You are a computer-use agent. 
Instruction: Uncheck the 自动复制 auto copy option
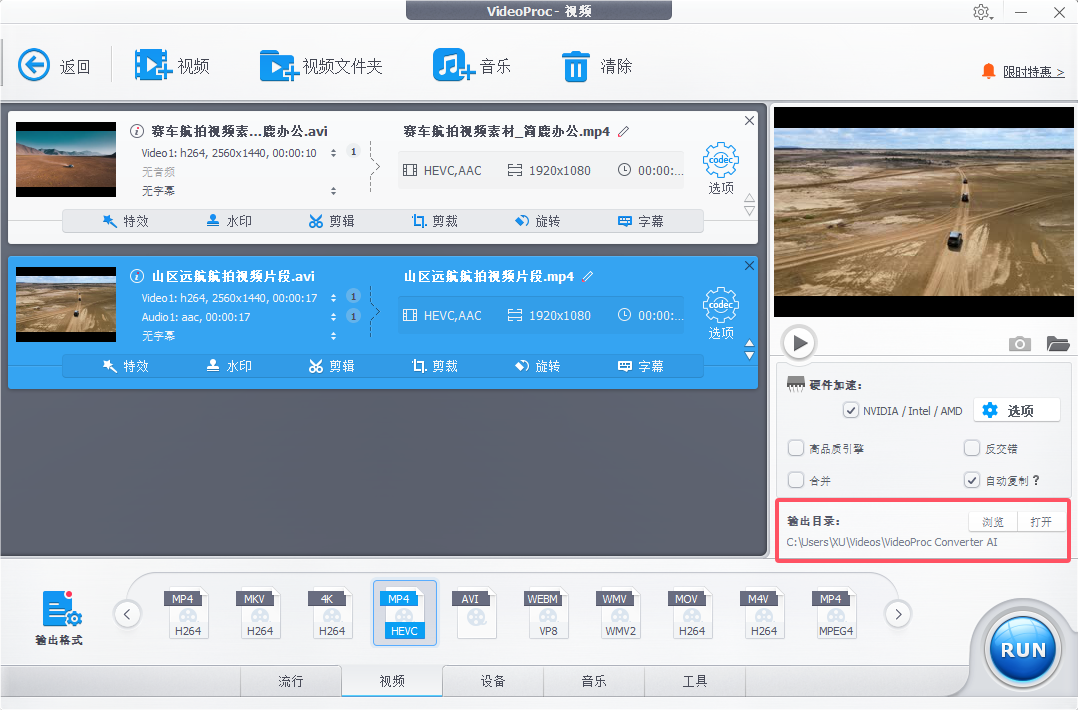[x=971, y=479]
